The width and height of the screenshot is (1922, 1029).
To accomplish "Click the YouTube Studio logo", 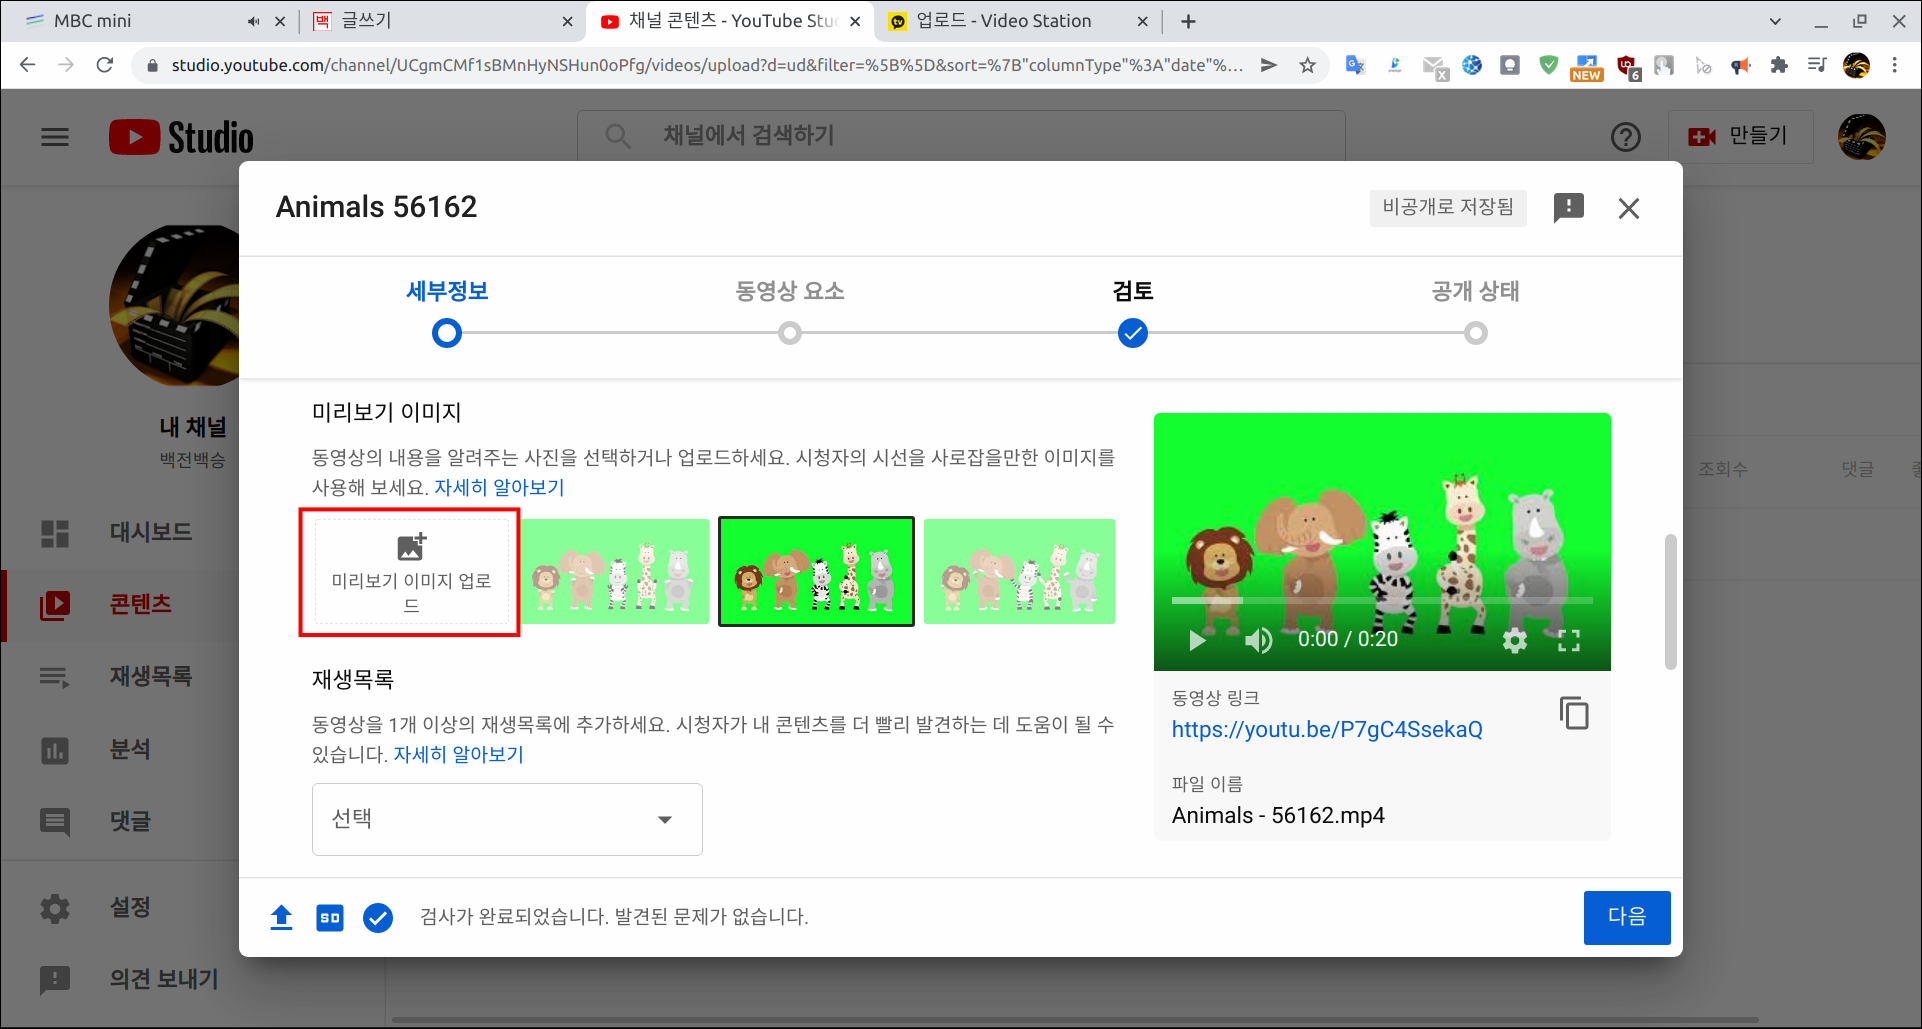I will 180,136.
